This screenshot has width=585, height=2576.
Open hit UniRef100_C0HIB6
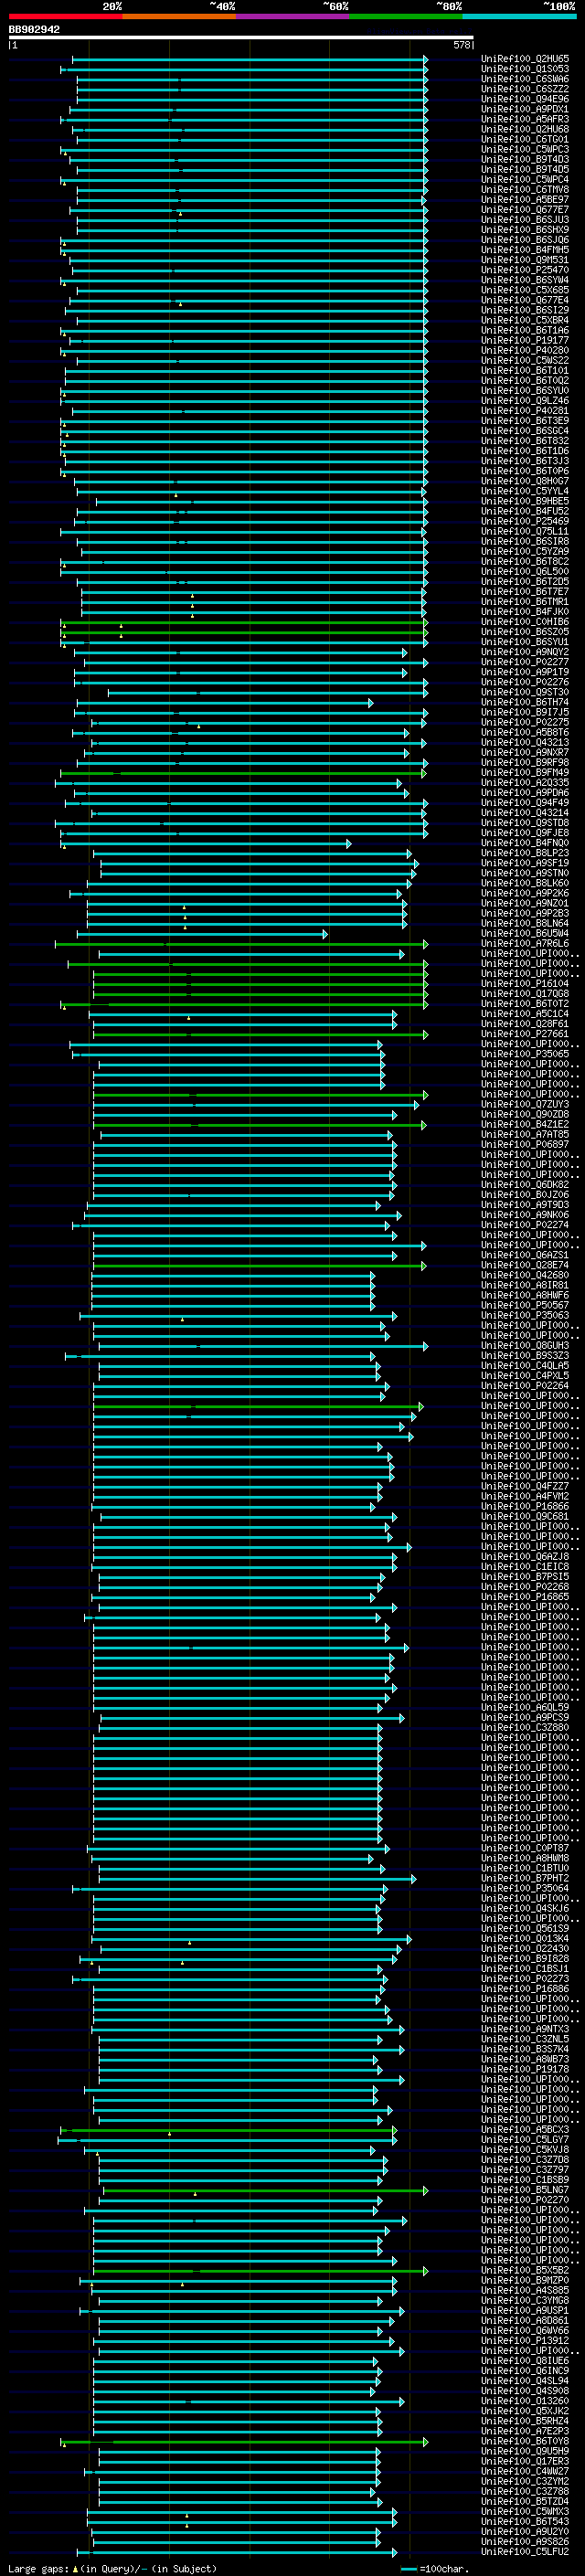pyautogui.click(x=525, y=622)
